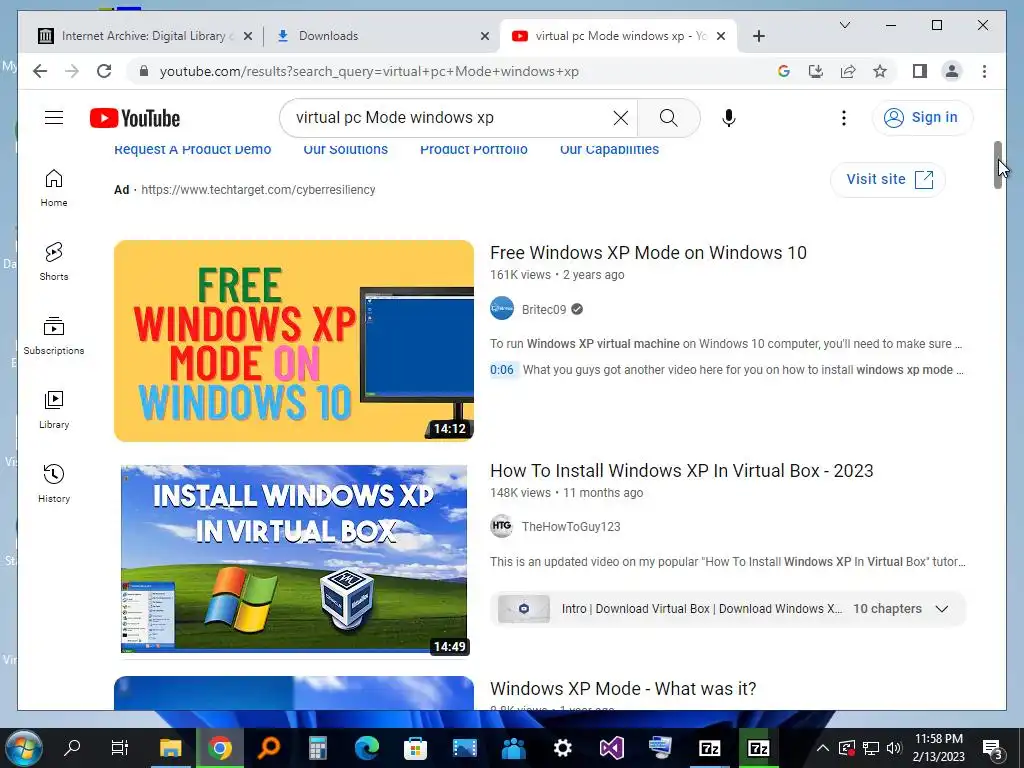The width and height of the screenshot is (1024, 768).
Task: Open Free Windows XP Mode video title
Action: tap(648, 253)
